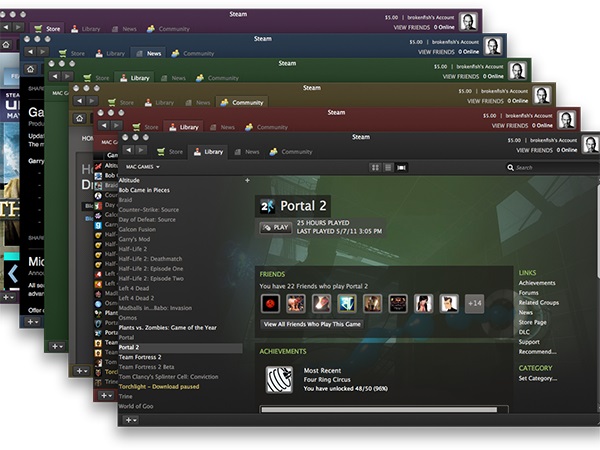Open Community tab in olive Steam window

click(242, 103)
